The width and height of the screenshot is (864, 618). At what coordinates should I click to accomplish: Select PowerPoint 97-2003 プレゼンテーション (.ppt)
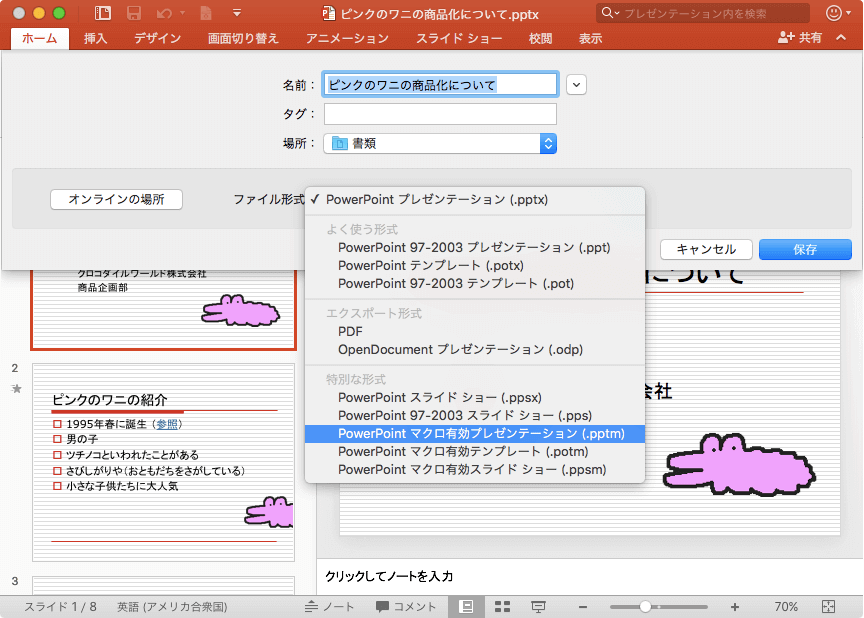474,247
